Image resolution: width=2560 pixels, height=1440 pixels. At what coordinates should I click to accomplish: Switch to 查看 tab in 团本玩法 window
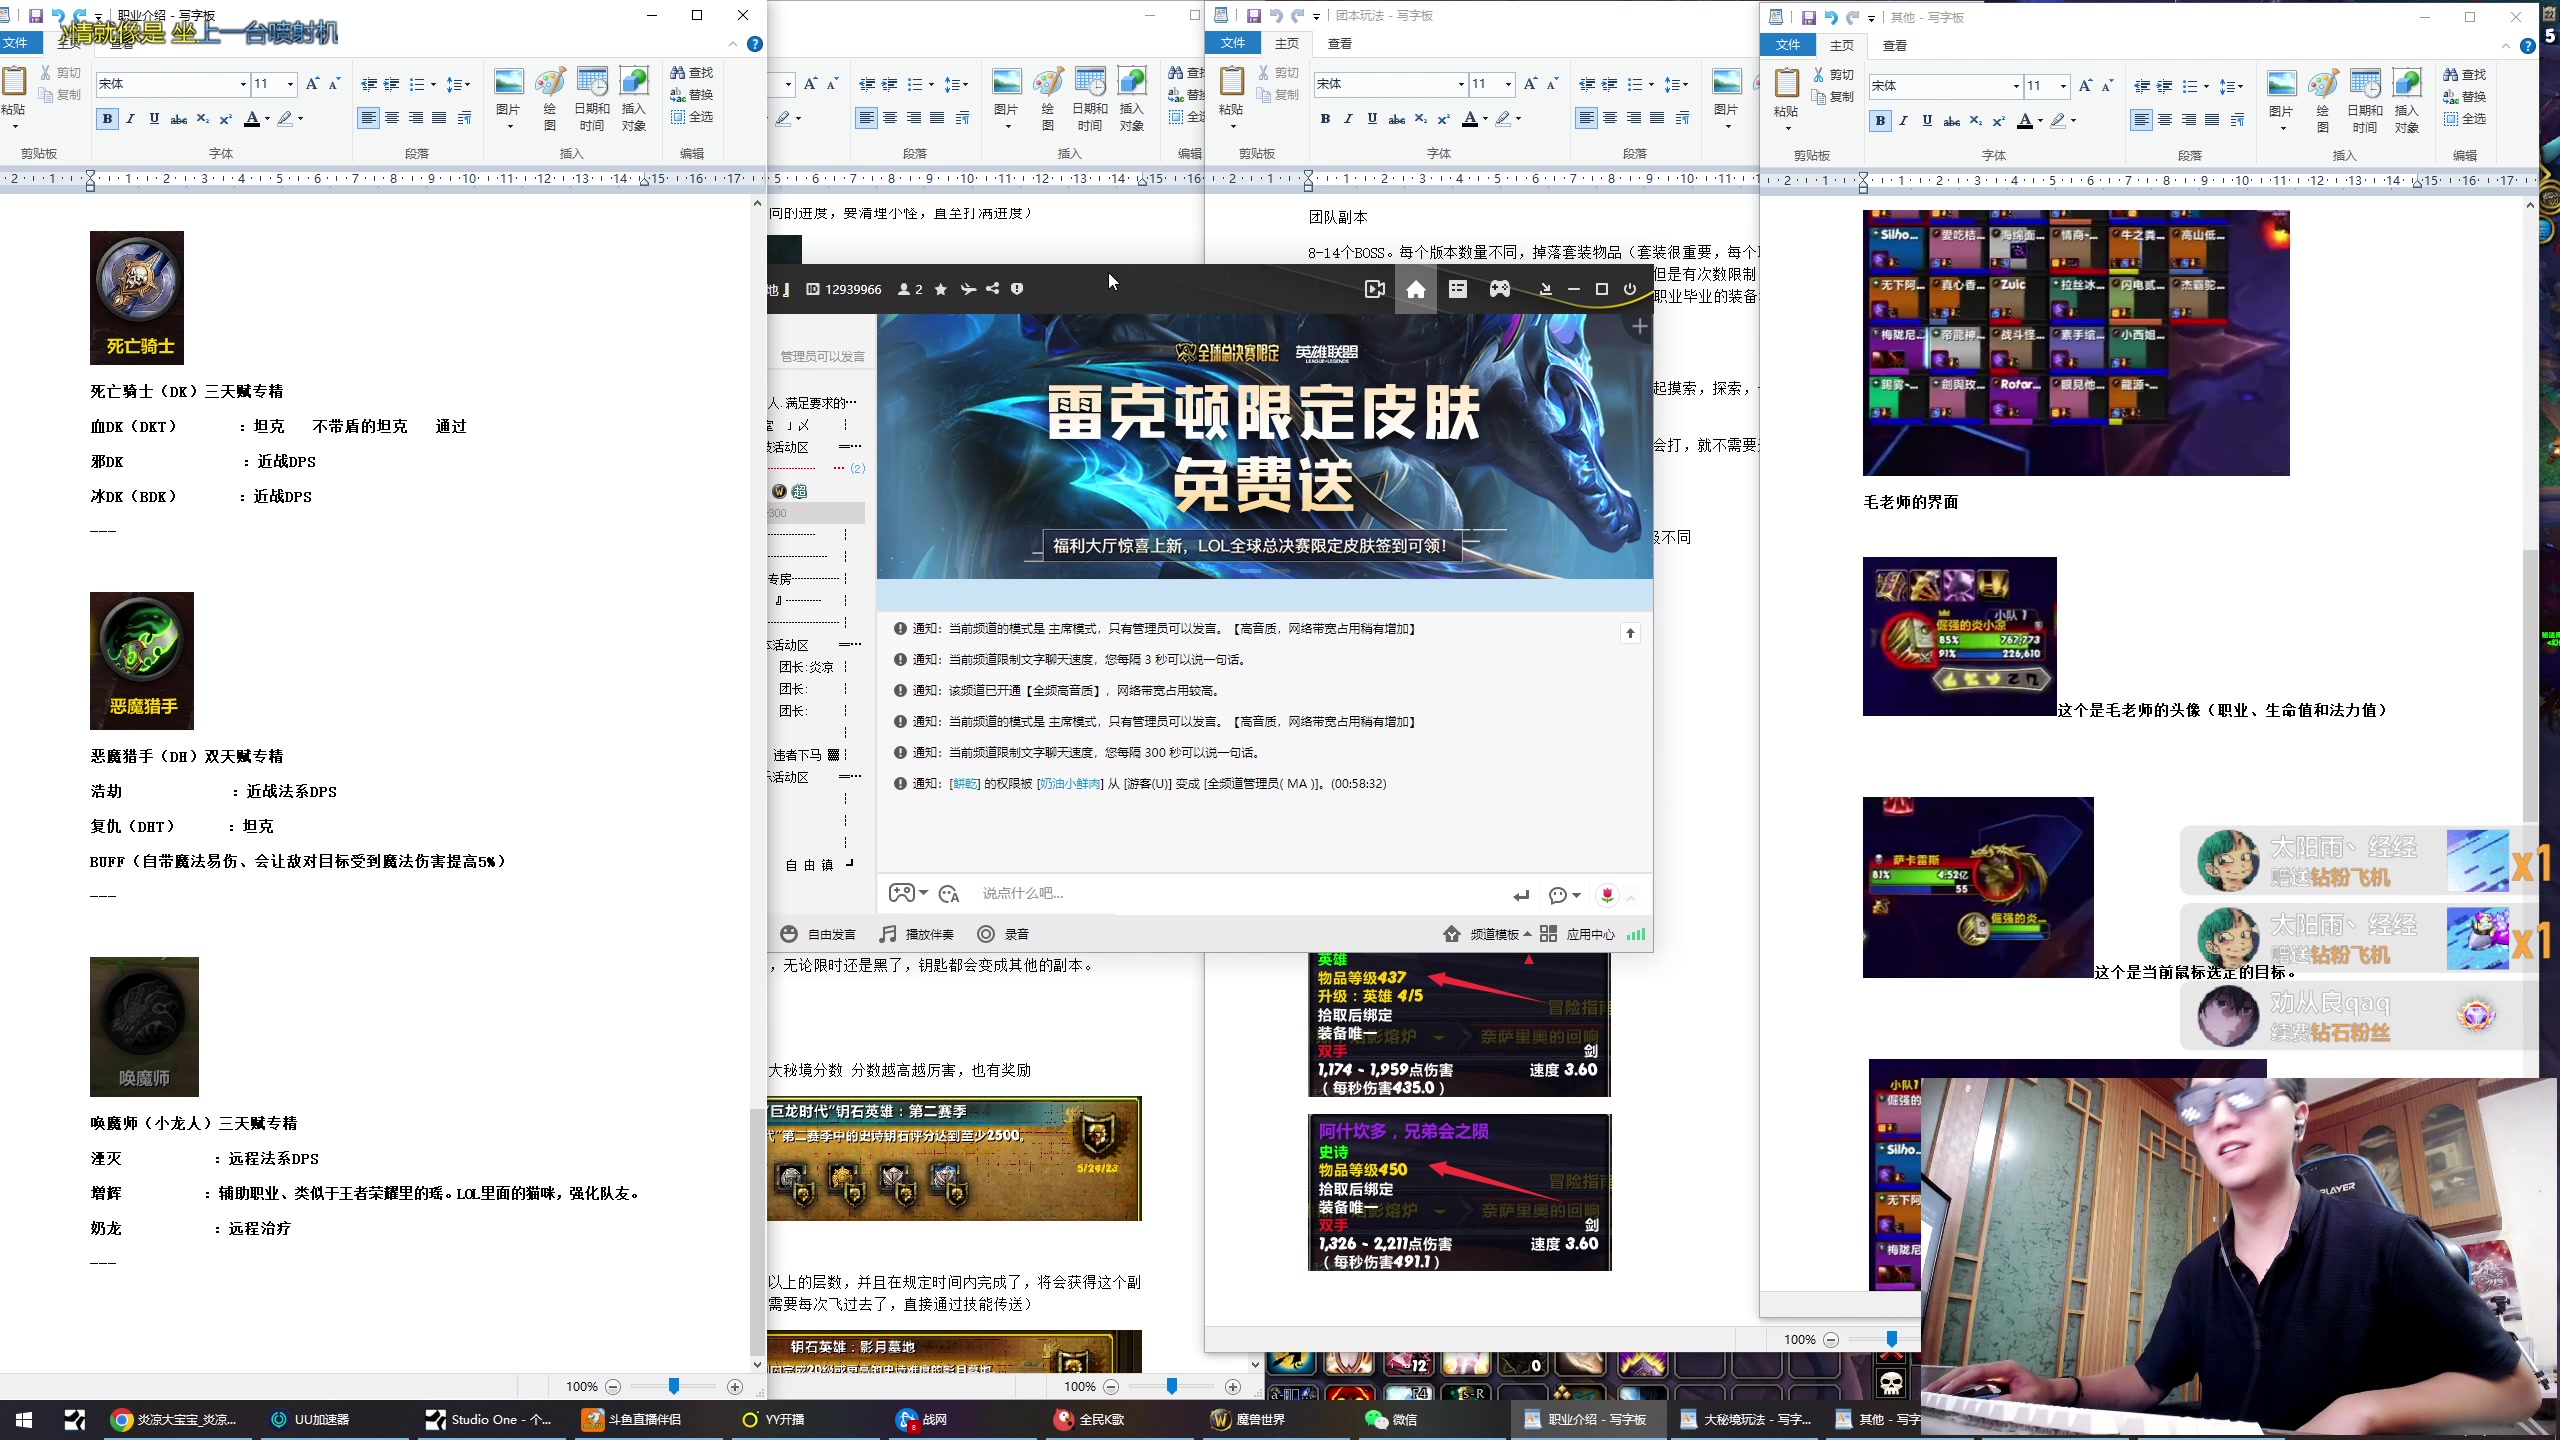1340,43
